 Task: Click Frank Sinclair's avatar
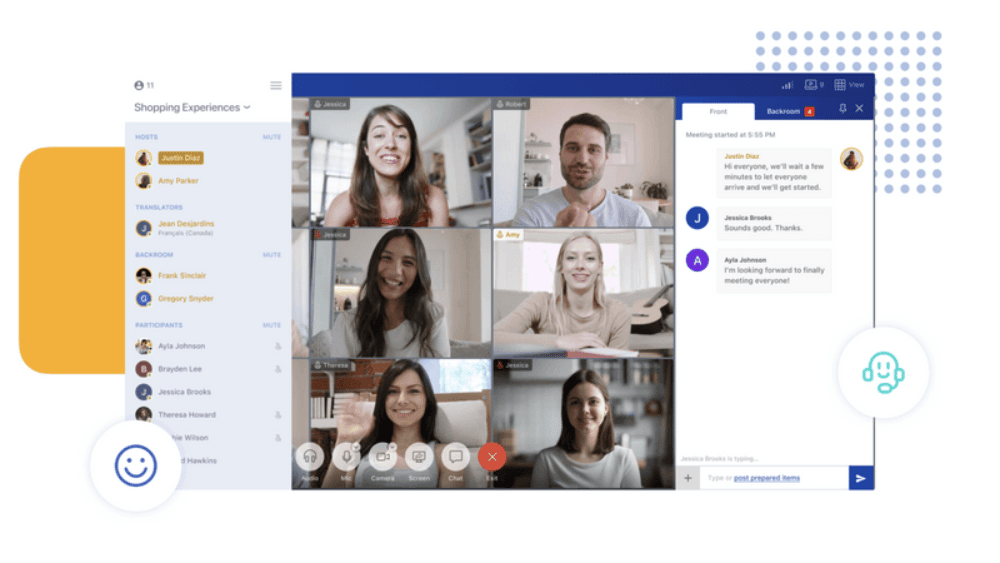pos(143,276)
